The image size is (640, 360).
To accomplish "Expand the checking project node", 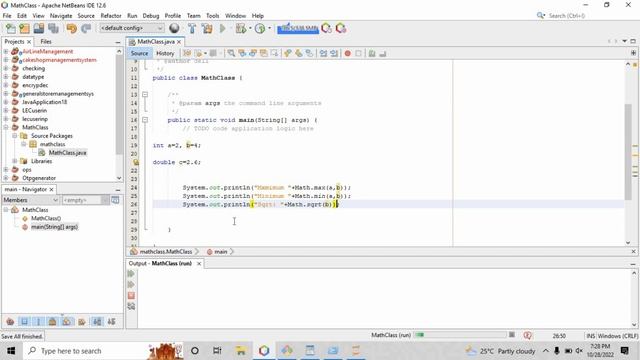I will [x=6, y=68].
